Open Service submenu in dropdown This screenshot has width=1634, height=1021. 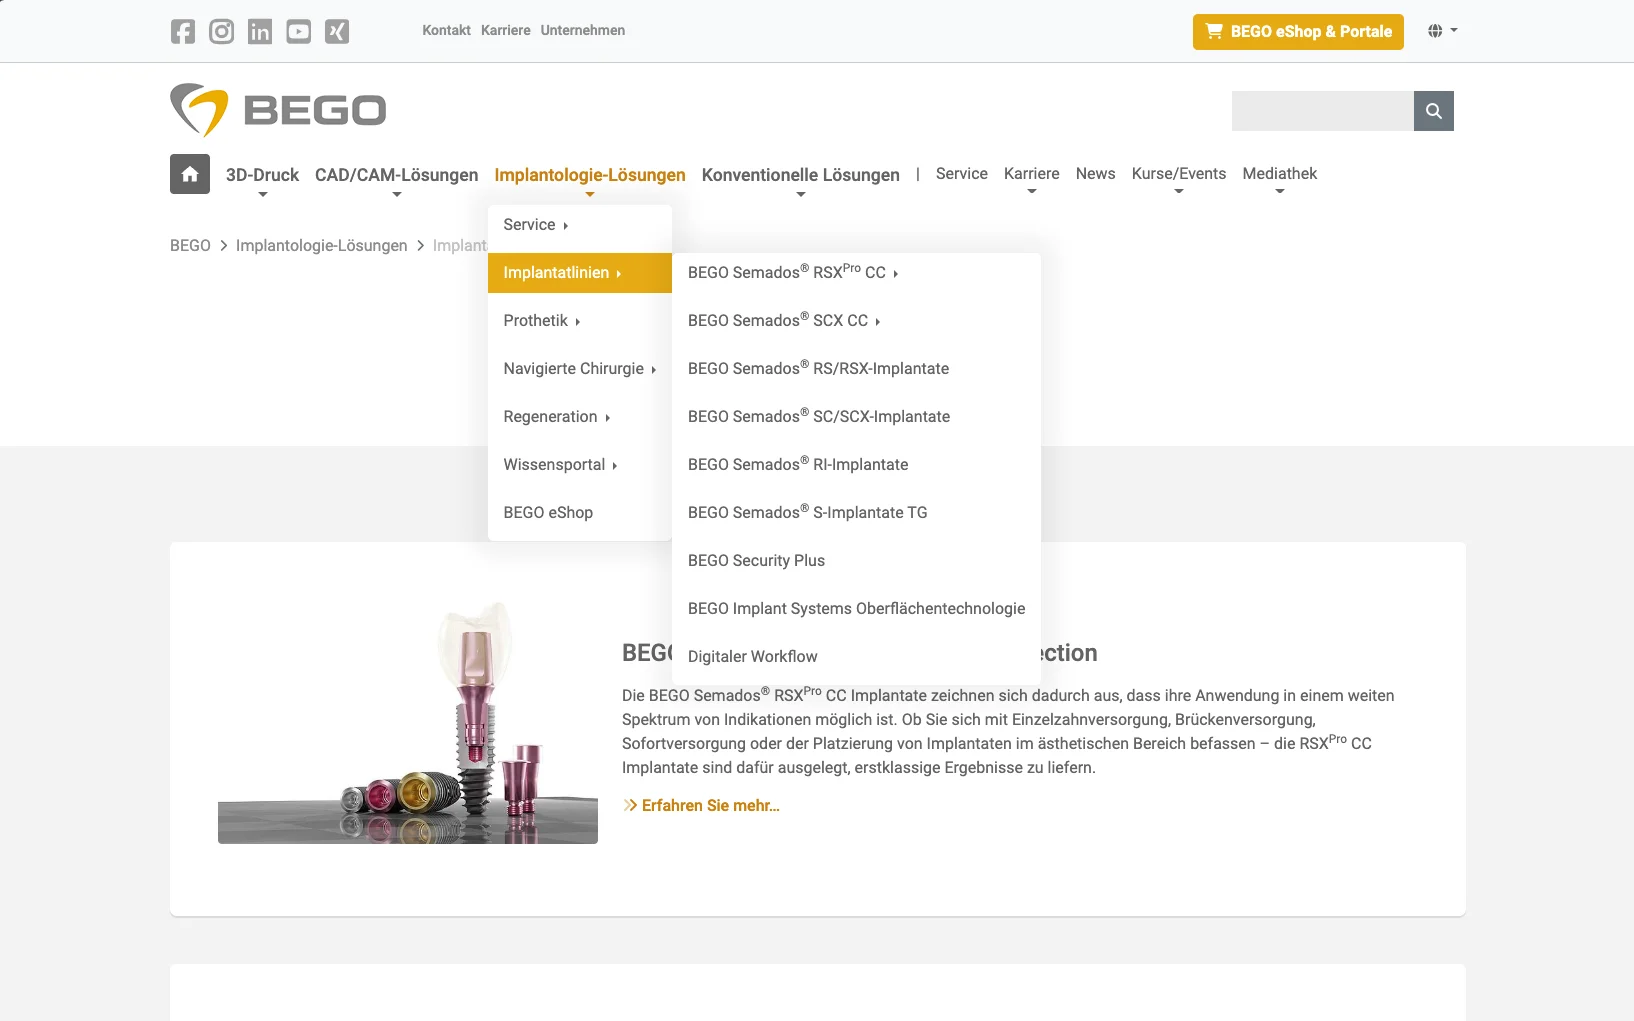point(580,225)
